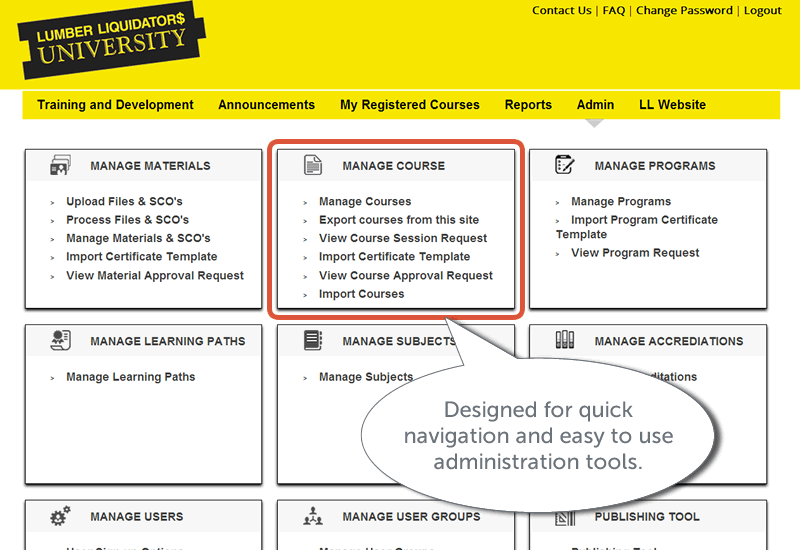Image resolution: width=800 pixels, height=550 pixels.
Task: Select the Admin menu item
Action: coord(595,105)
